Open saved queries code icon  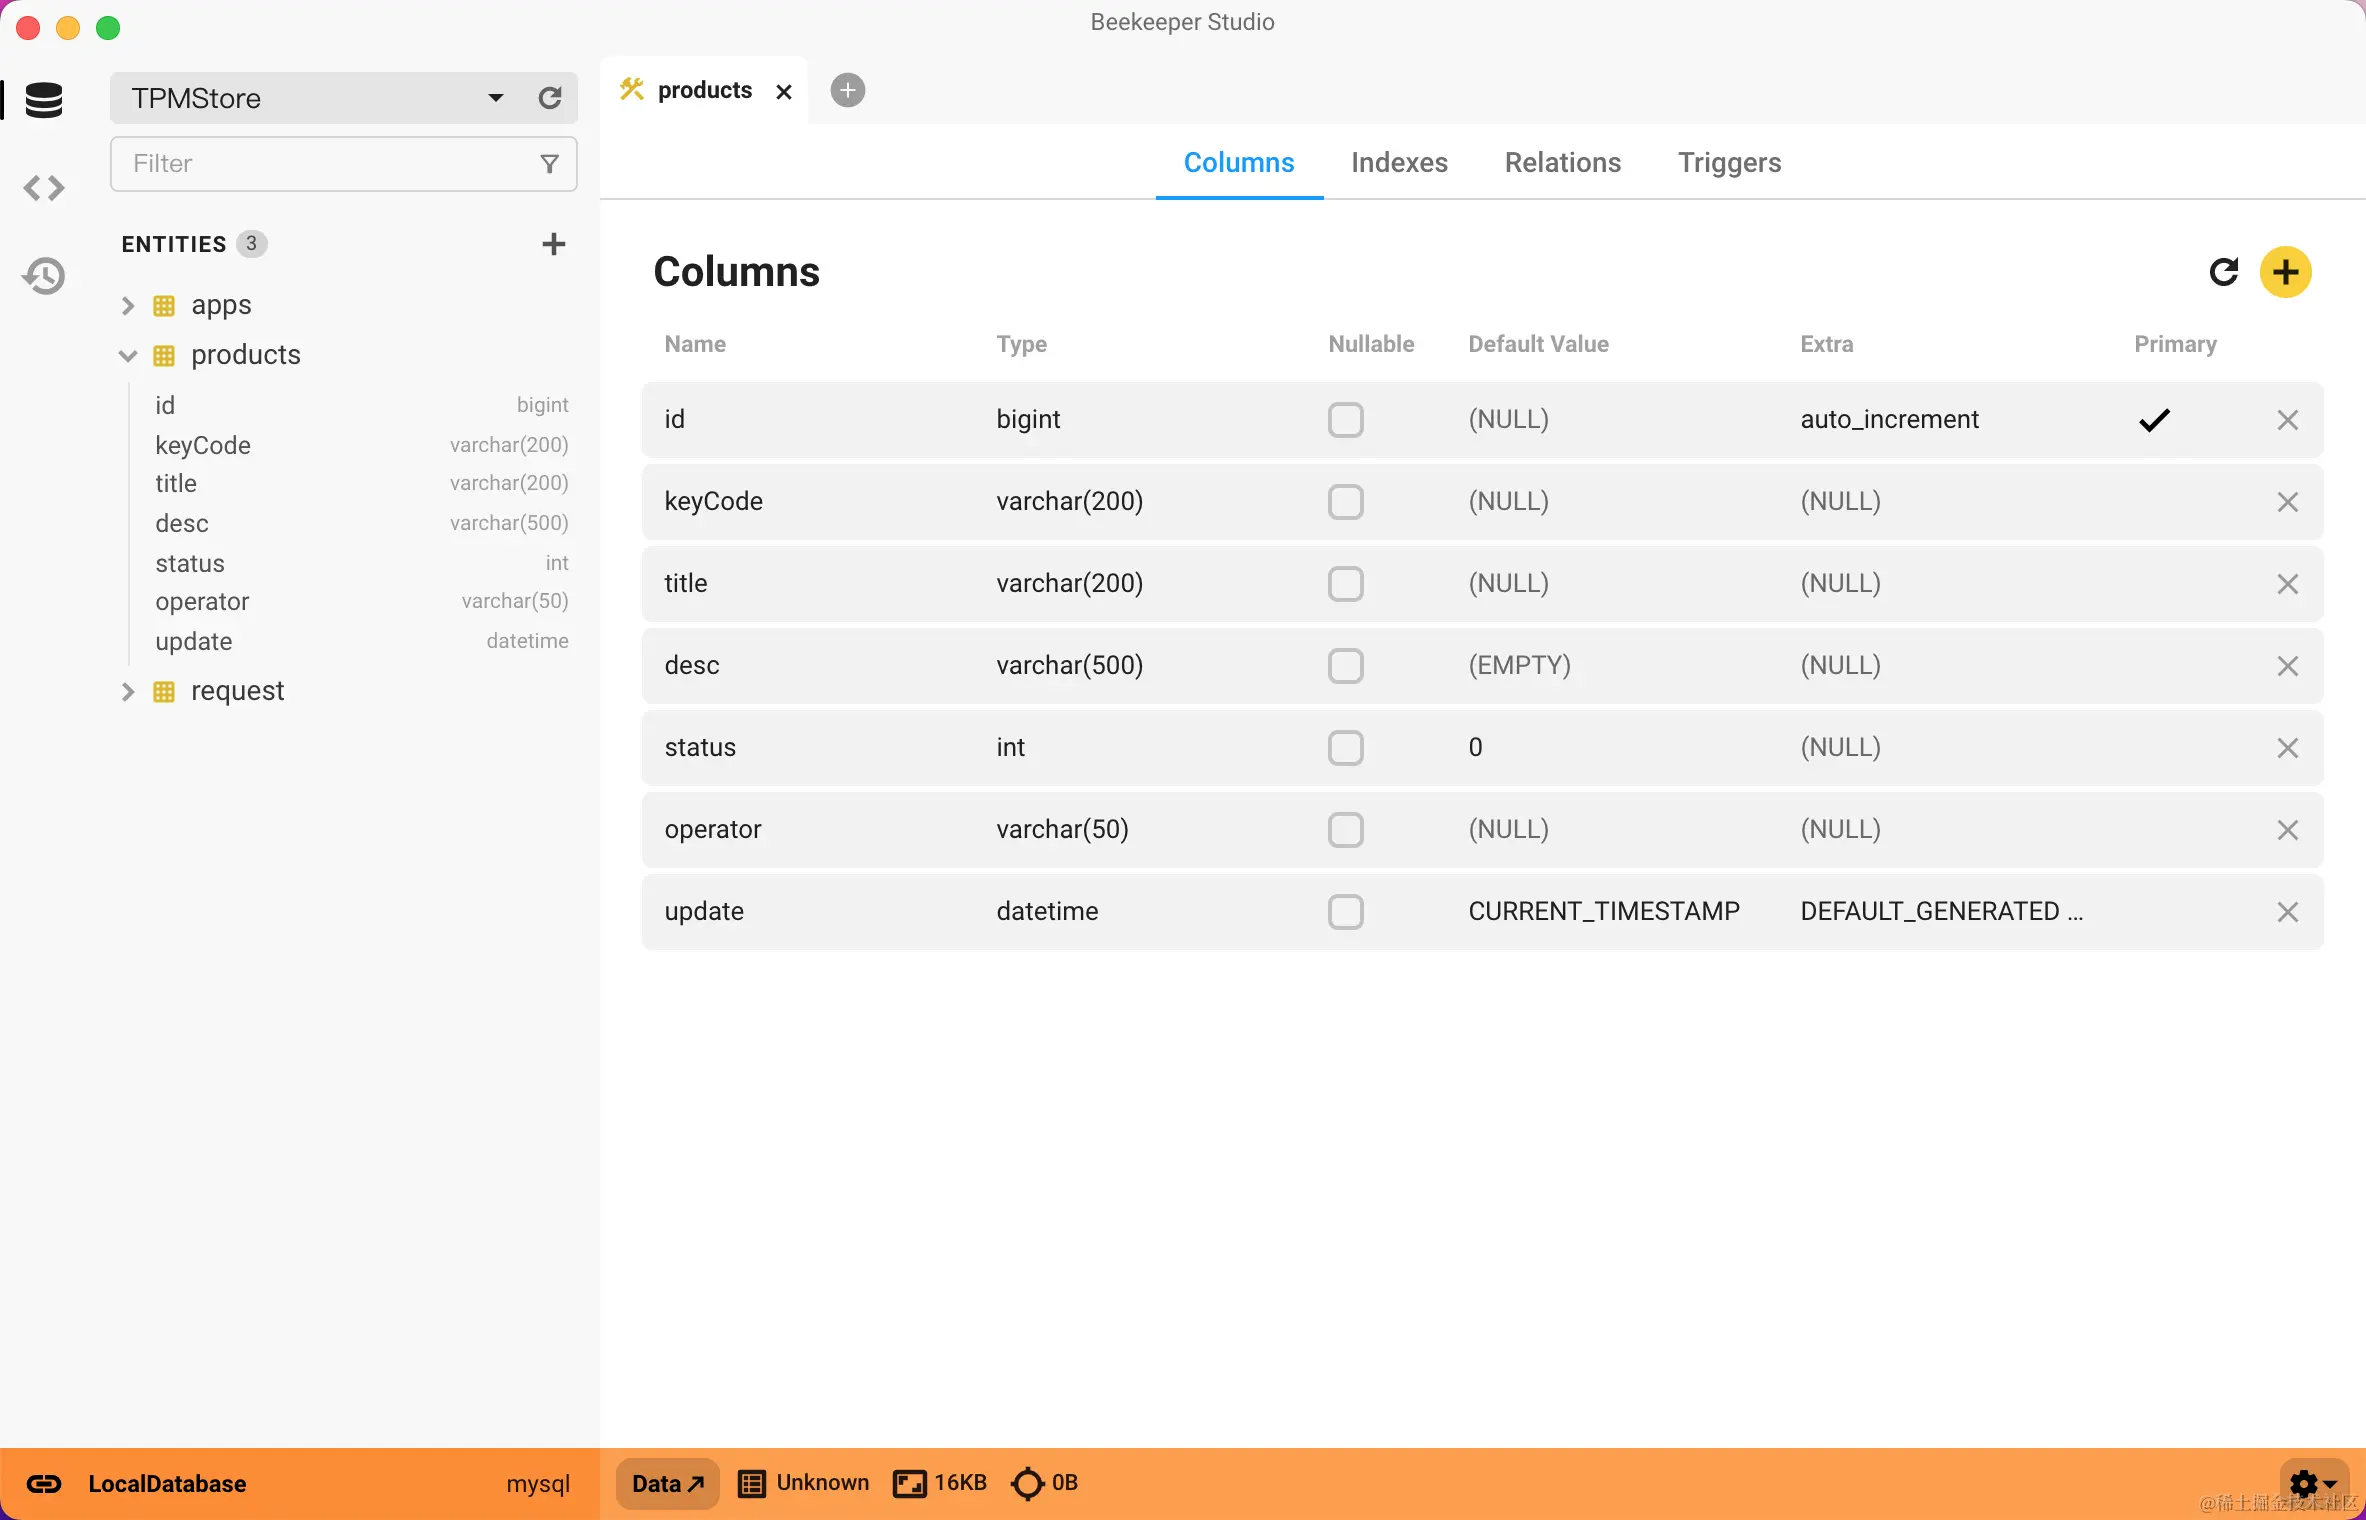[44, 188]
